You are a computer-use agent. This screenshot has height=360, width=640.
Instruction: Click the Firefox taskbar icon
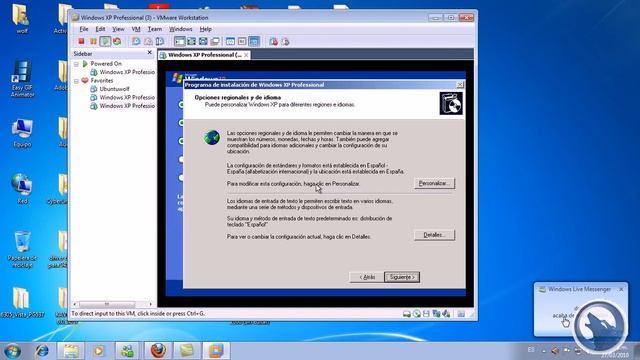(x=158, y=350)
